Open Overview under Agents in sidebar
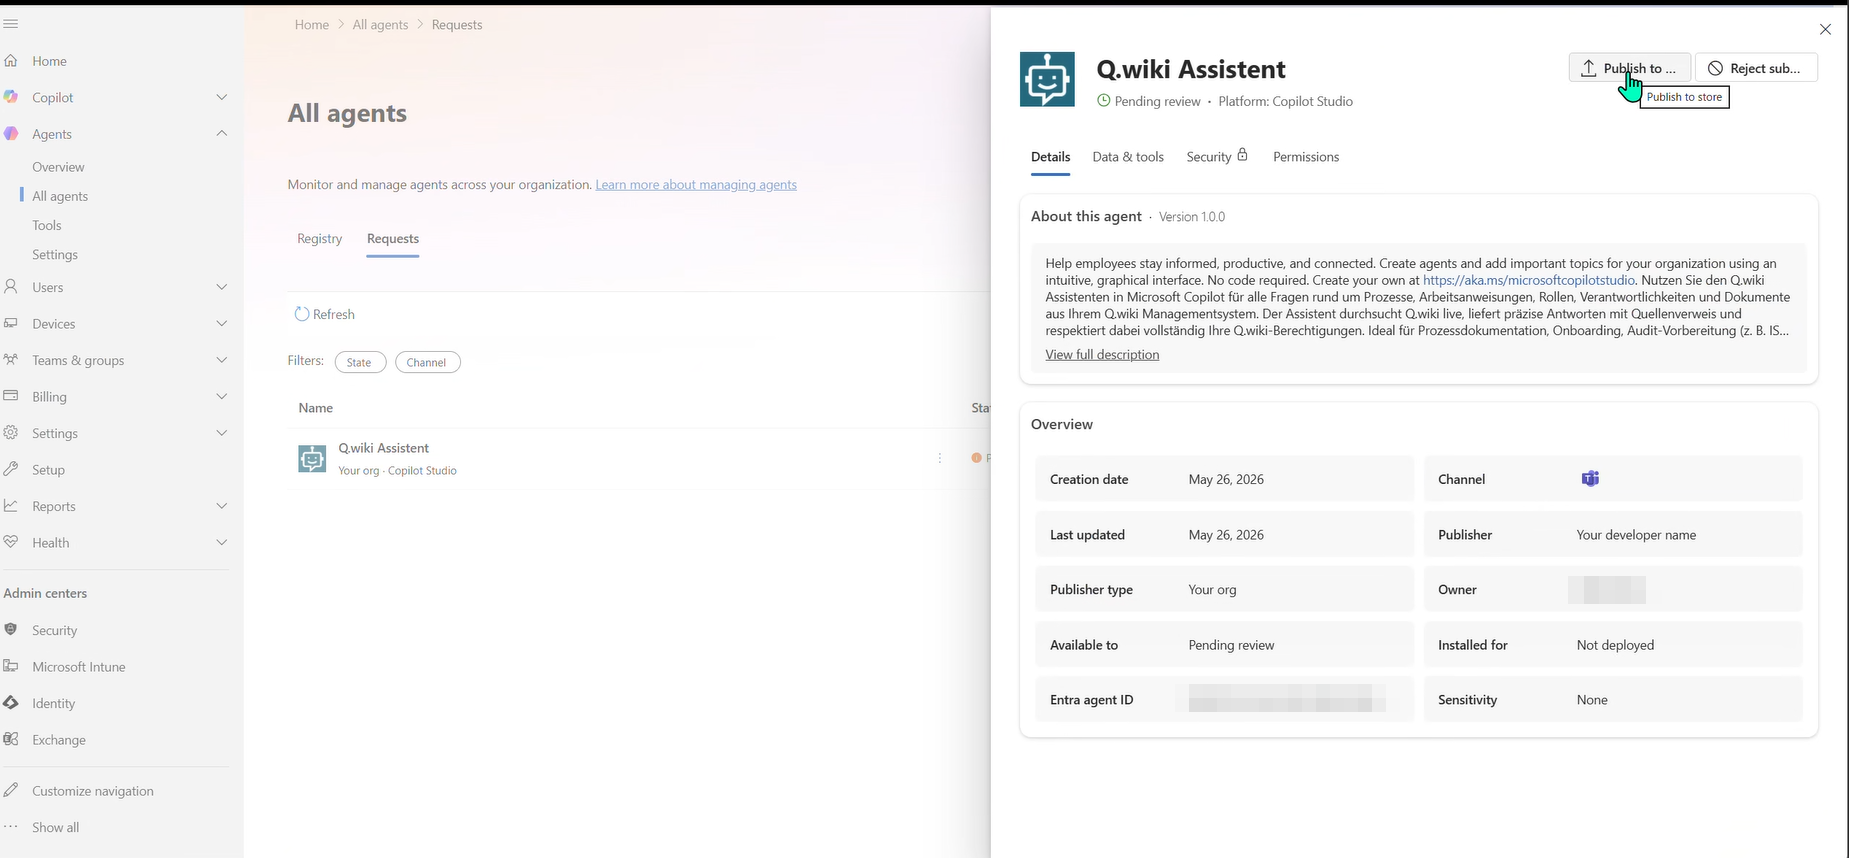Viewport: 1849px width, 858px height. (x=58, y=167)
